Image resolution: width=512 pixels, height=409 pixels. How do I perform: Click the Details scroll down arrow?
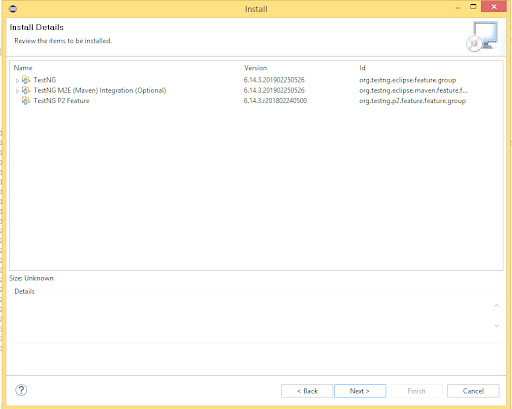(497, 326)
